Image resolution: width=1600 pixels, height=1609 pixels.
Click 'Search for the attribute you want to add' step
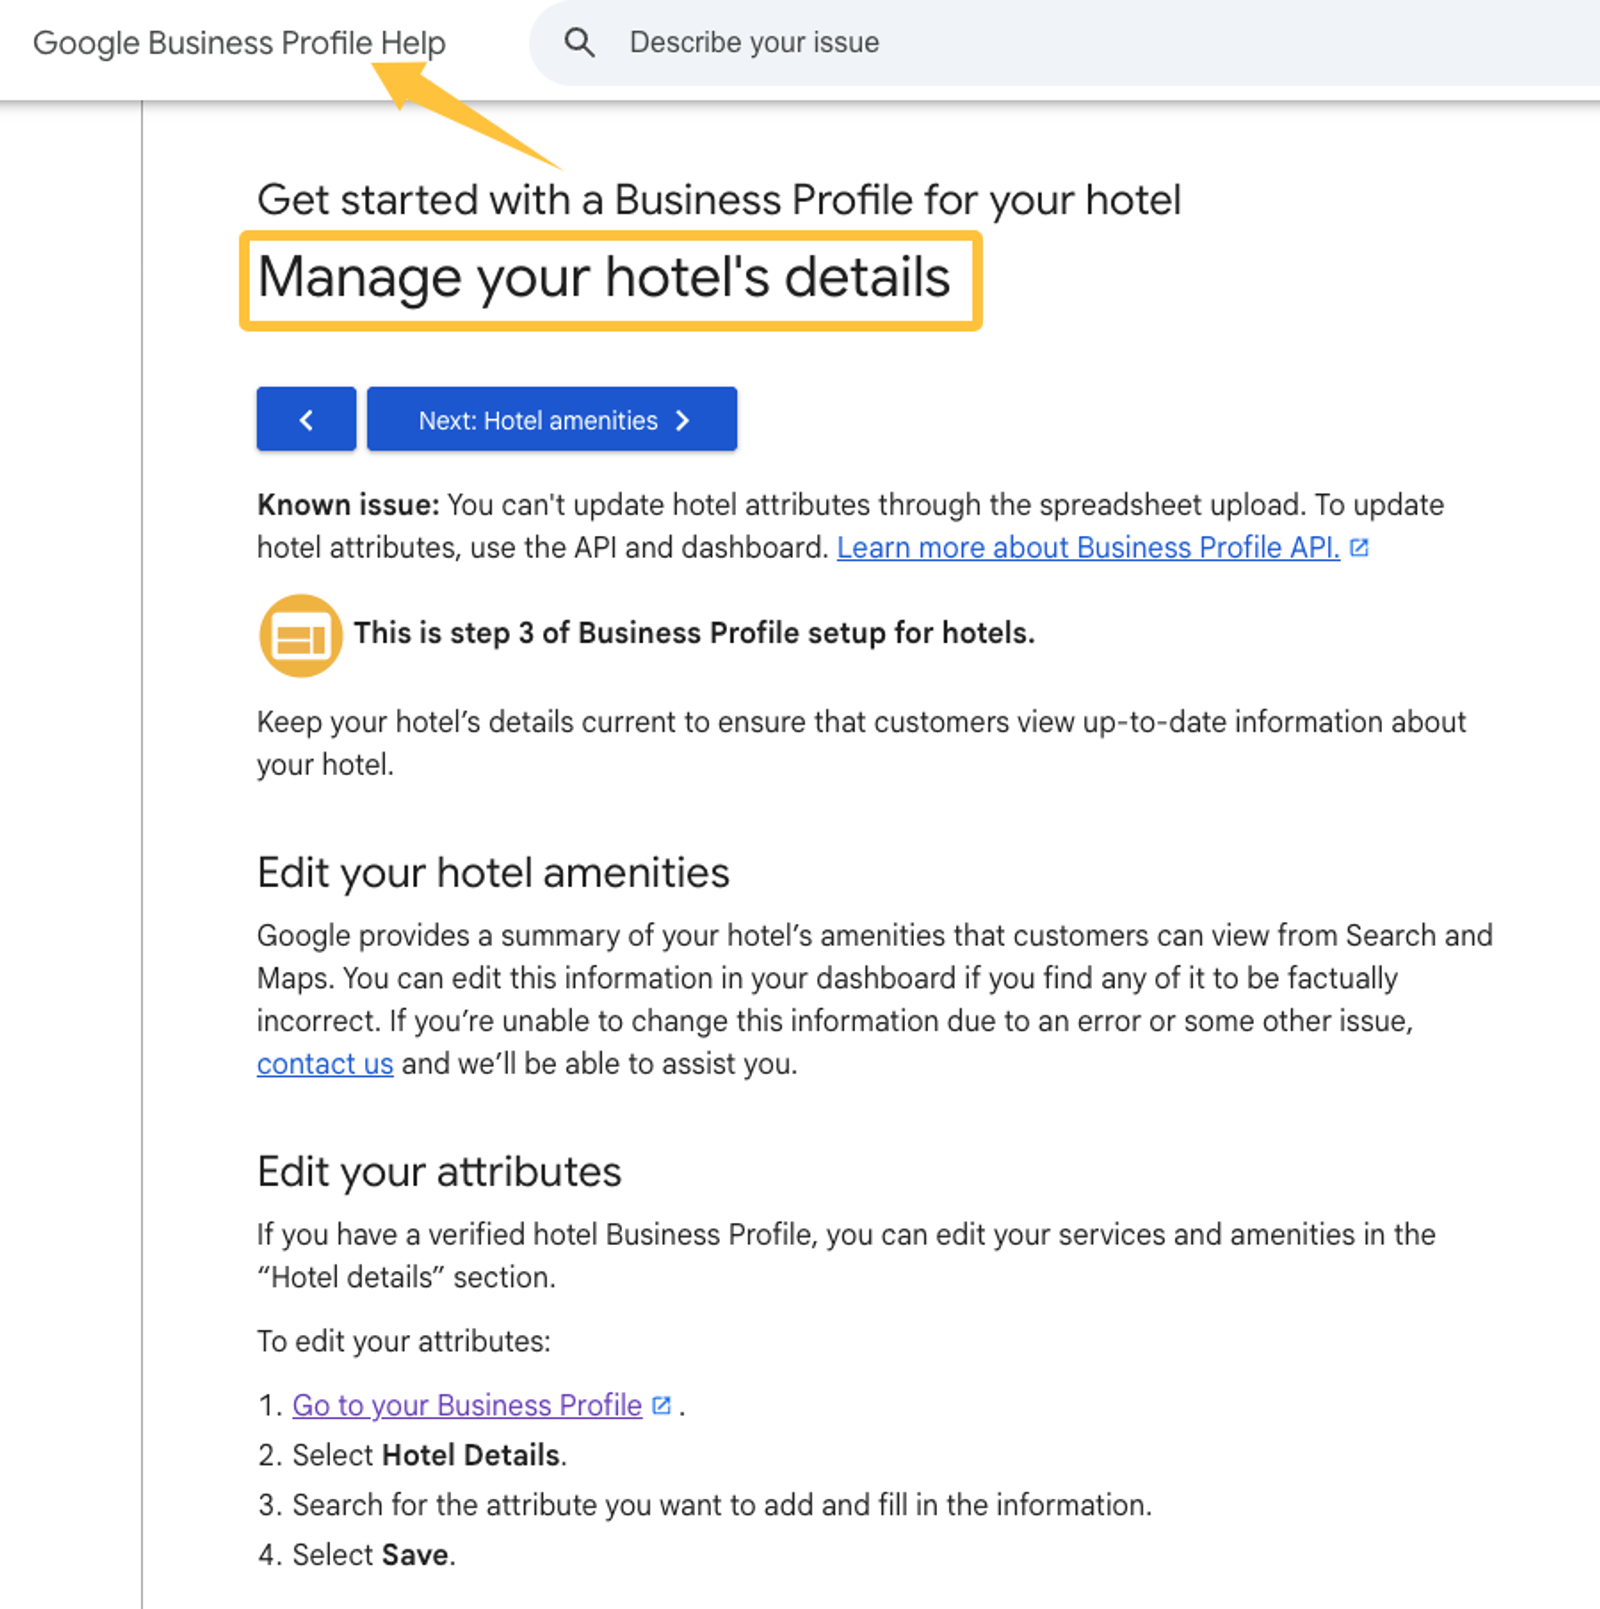722,1505
